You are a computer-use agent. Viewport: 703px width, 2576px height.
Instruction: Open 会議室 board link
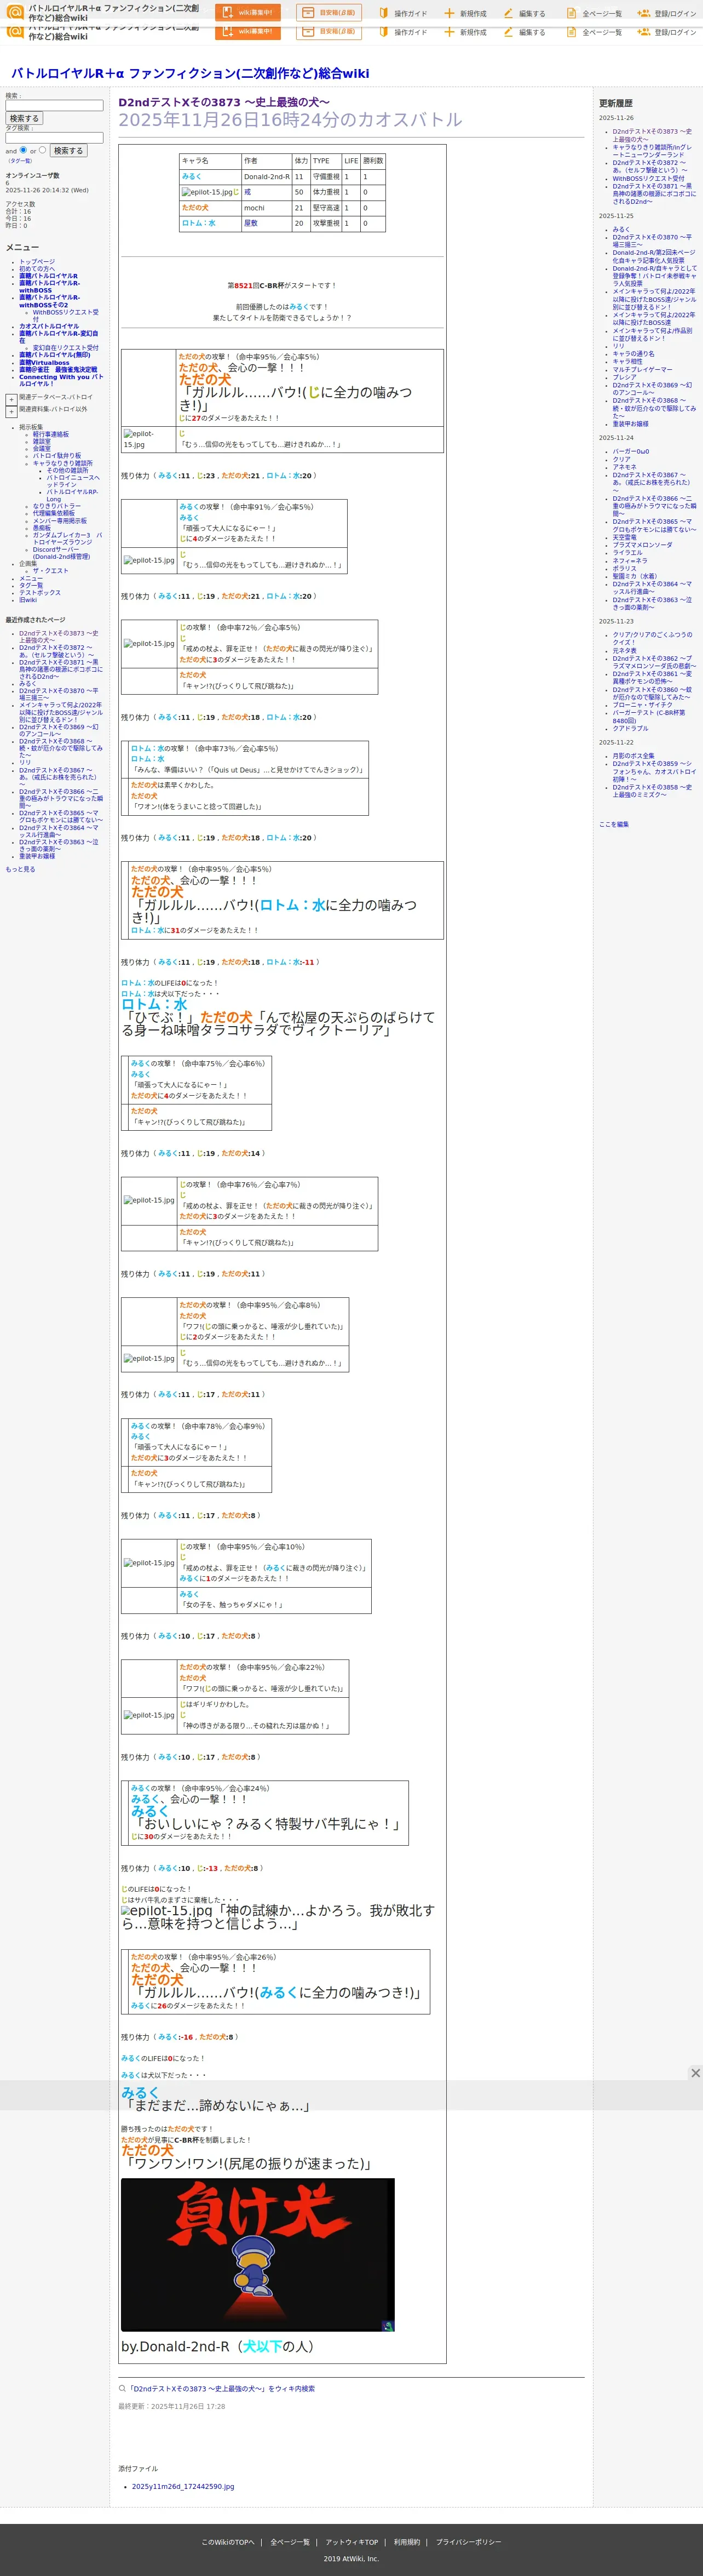41,449
